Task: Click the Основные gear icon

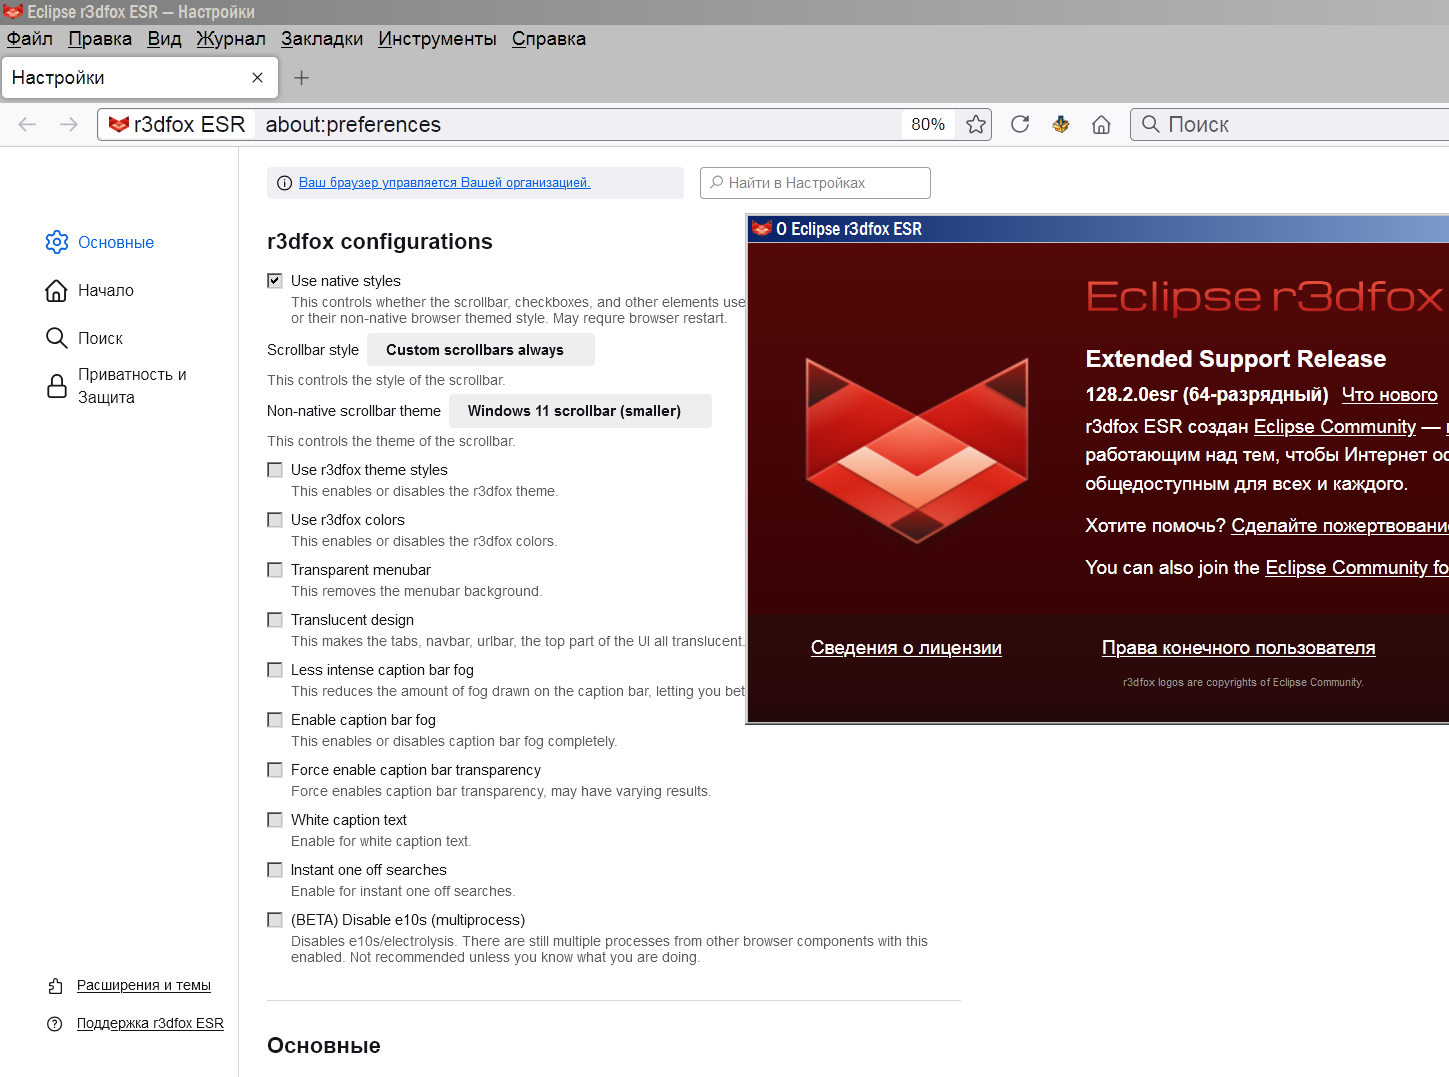Action: 57,242
